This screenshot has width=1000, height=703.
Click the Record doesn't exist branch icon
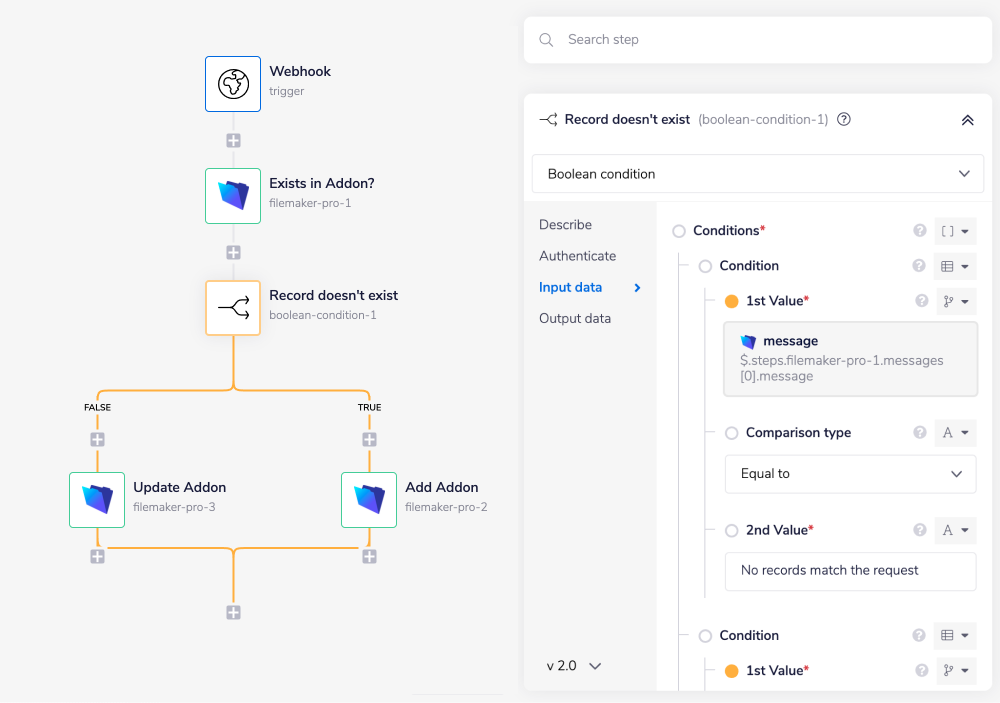click(233, 308)
